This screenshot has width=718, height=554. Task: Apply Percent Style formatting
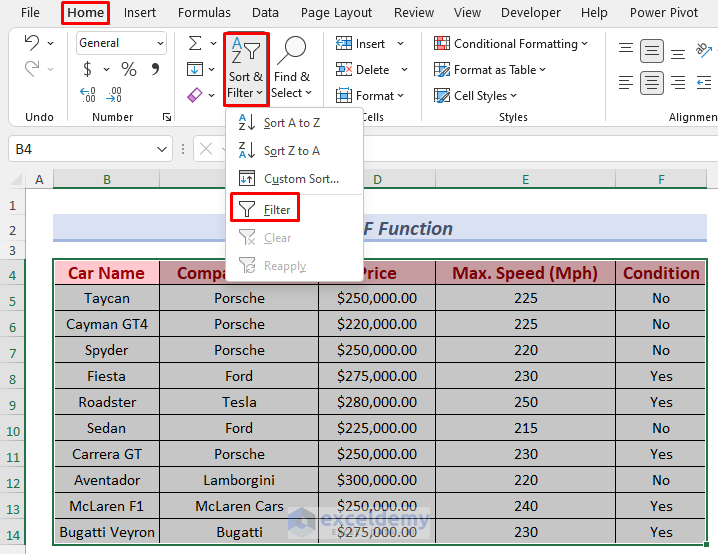(x=129, y=69)
